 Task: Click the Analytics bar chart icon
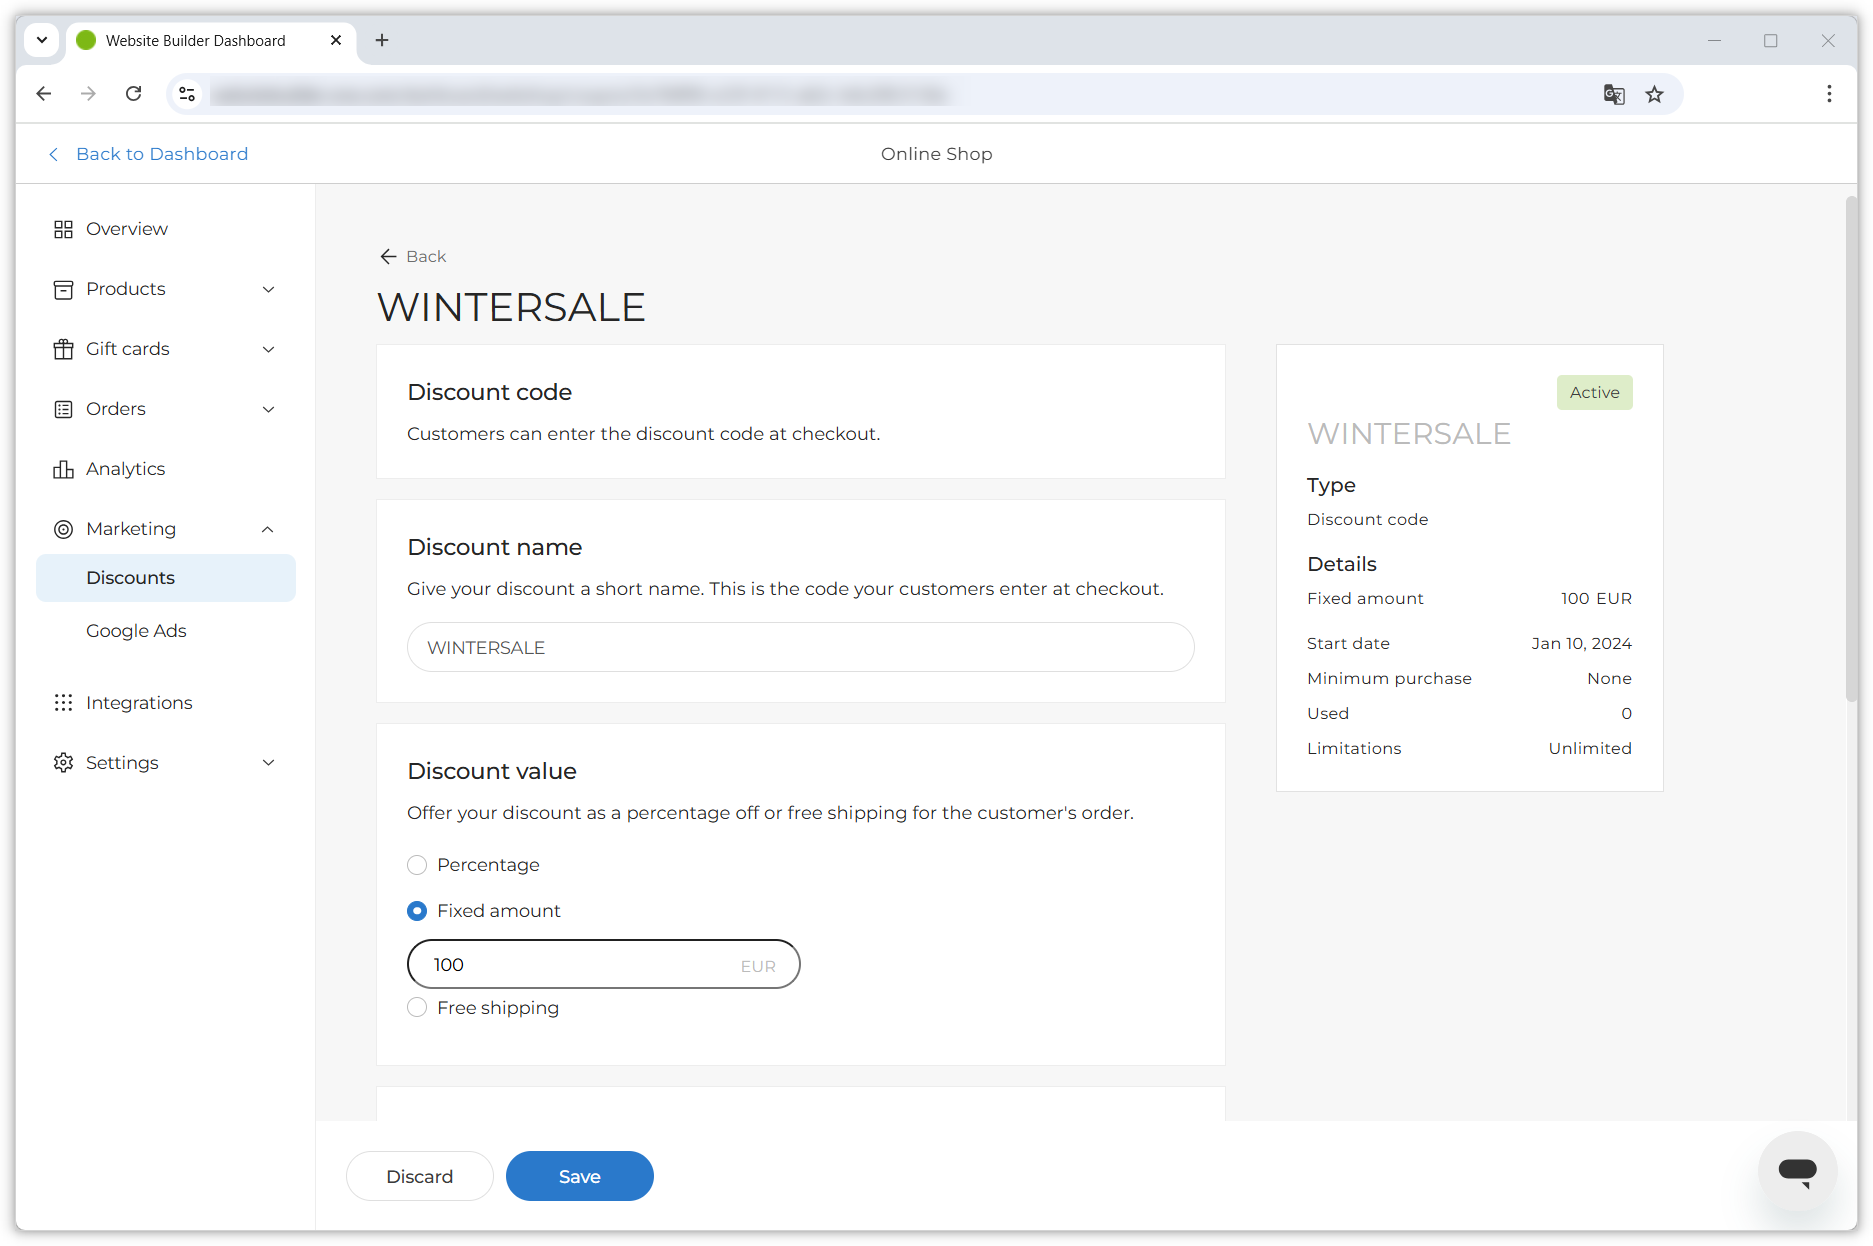63,469
